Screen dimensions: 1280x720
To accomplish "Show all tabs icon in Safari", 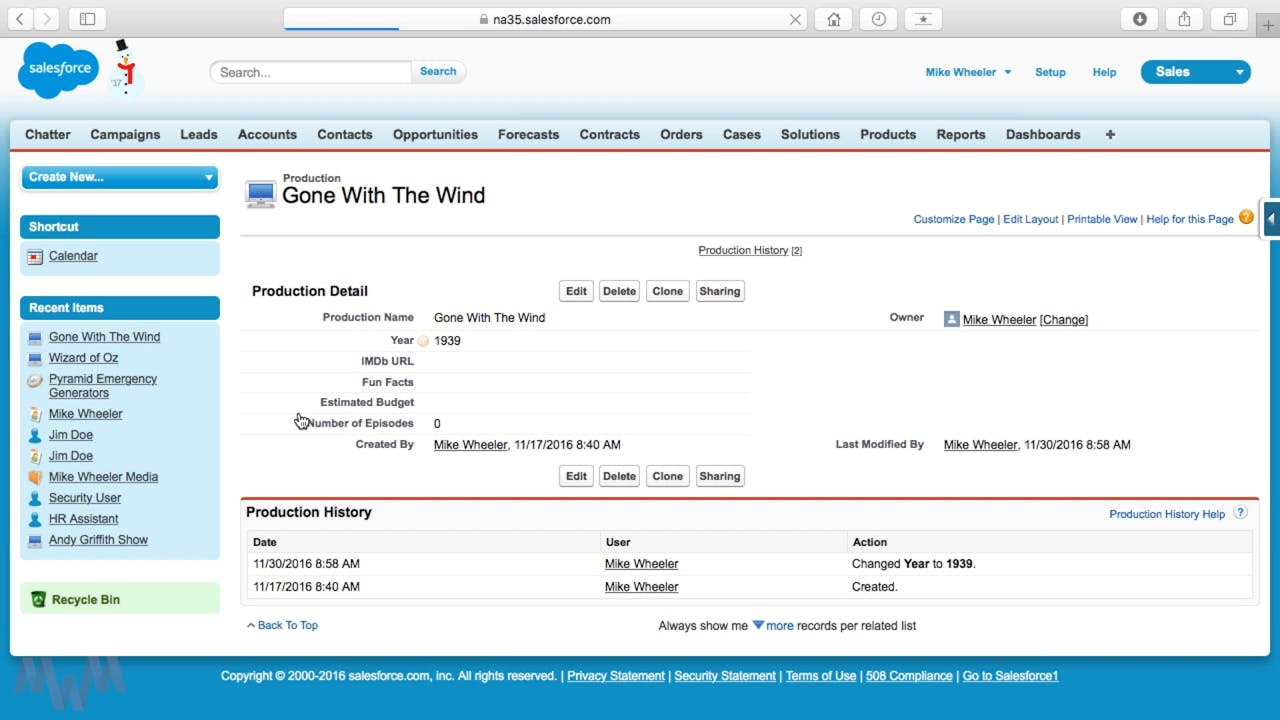I will 1230,19.
